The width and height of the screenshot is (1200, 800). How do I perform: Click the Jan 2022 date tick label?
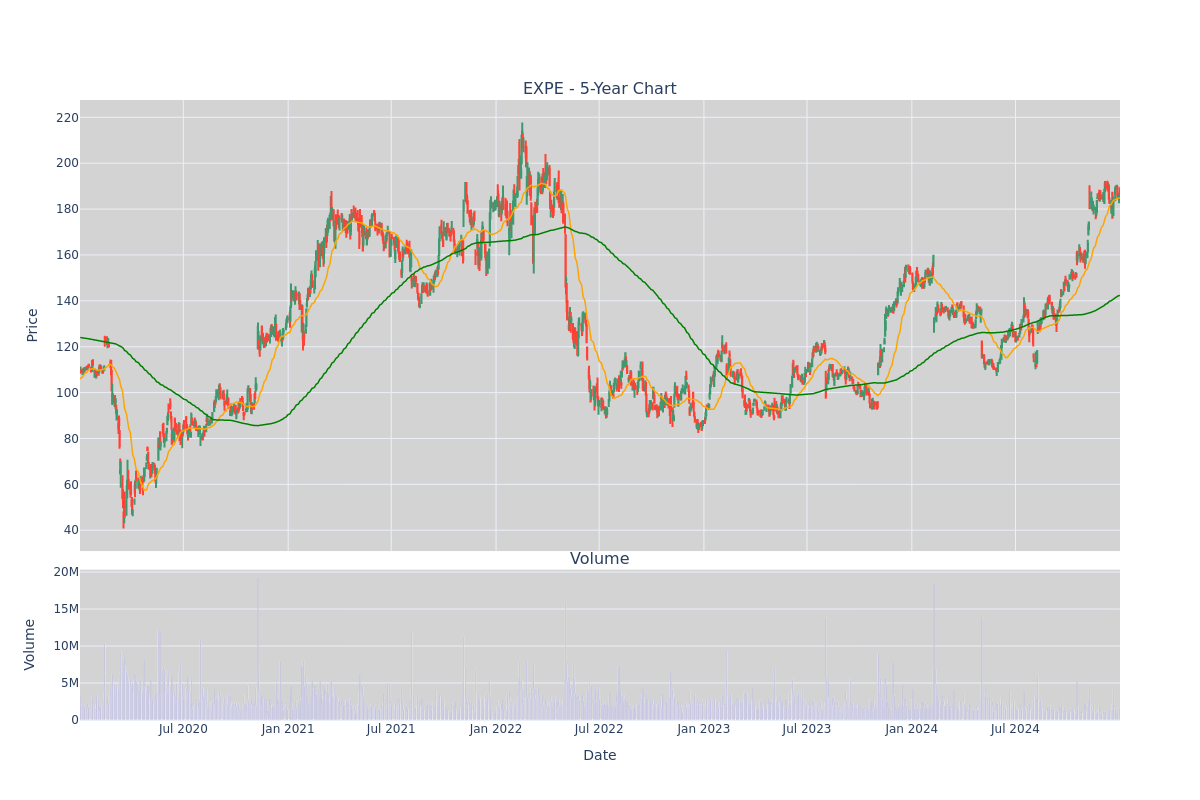coord(496,729)
